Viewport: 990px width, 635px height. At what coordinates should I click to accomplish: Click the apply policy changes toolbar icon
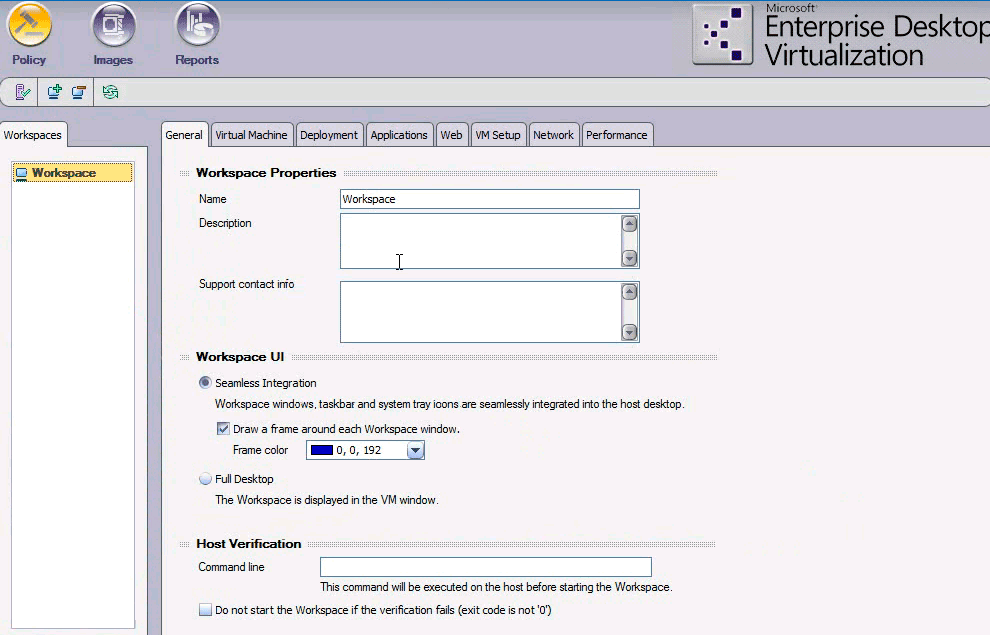[x=22, y=92]
